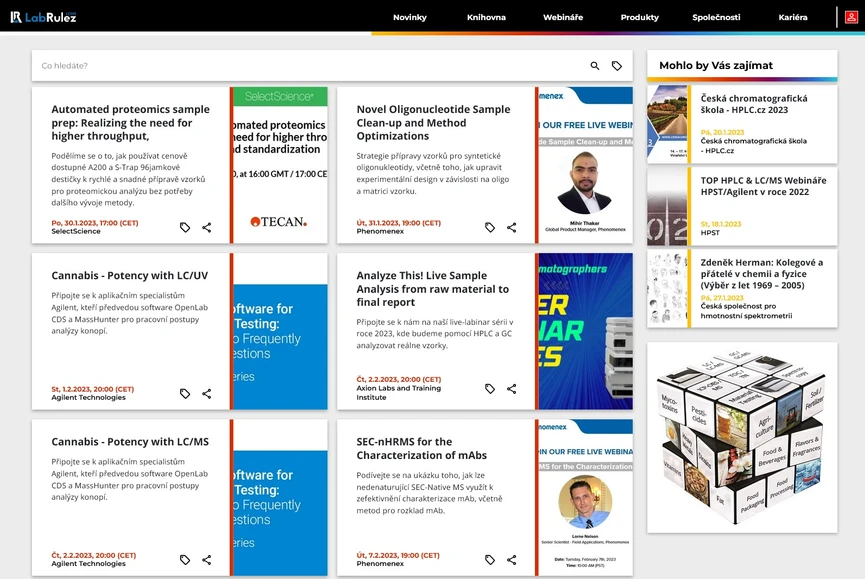Click 'Mohlo by Vás zajímat' sidebar heading
Viewport: 865px width, 579px height.
coord(716,65)
